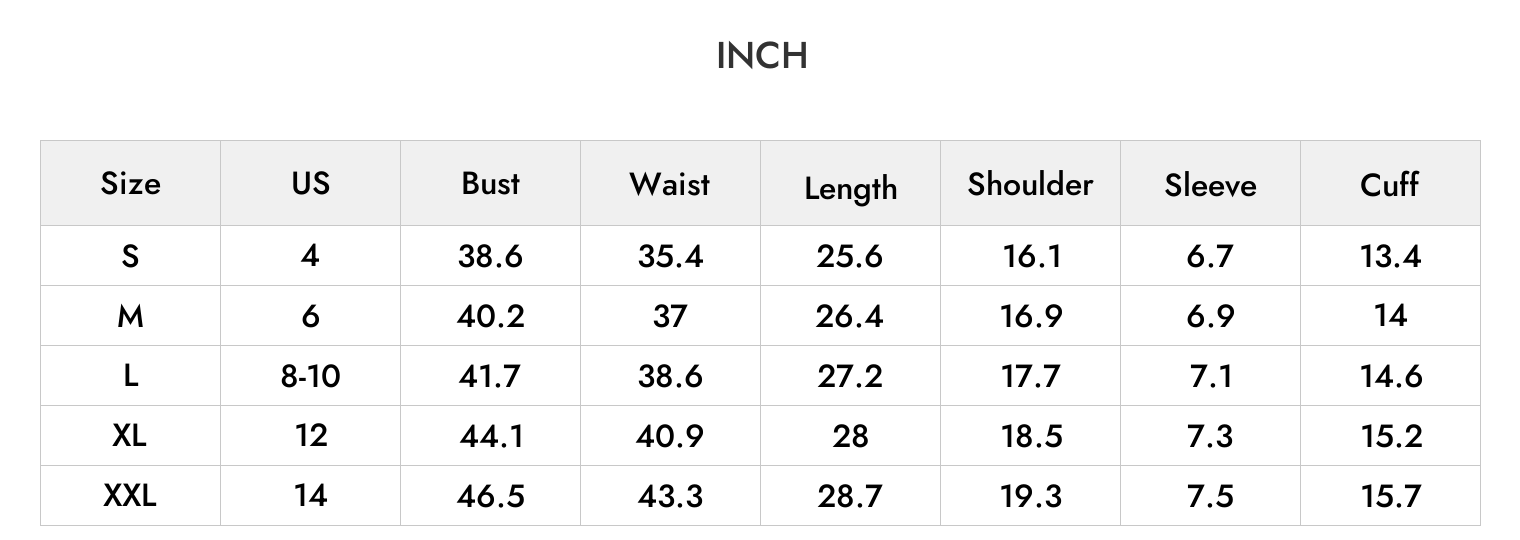Select the XL size row label
The height and width of the screenshot is (540, 1520).
pos(130,436)
